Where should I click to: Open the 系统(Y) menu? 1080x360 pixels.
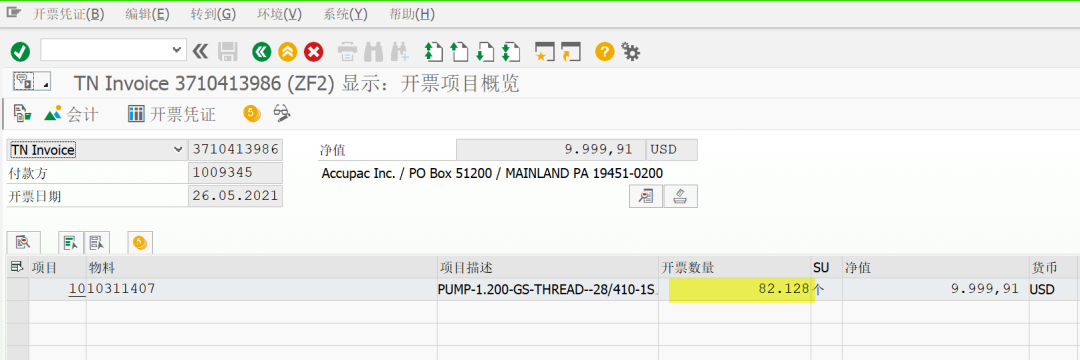point(345,14)
